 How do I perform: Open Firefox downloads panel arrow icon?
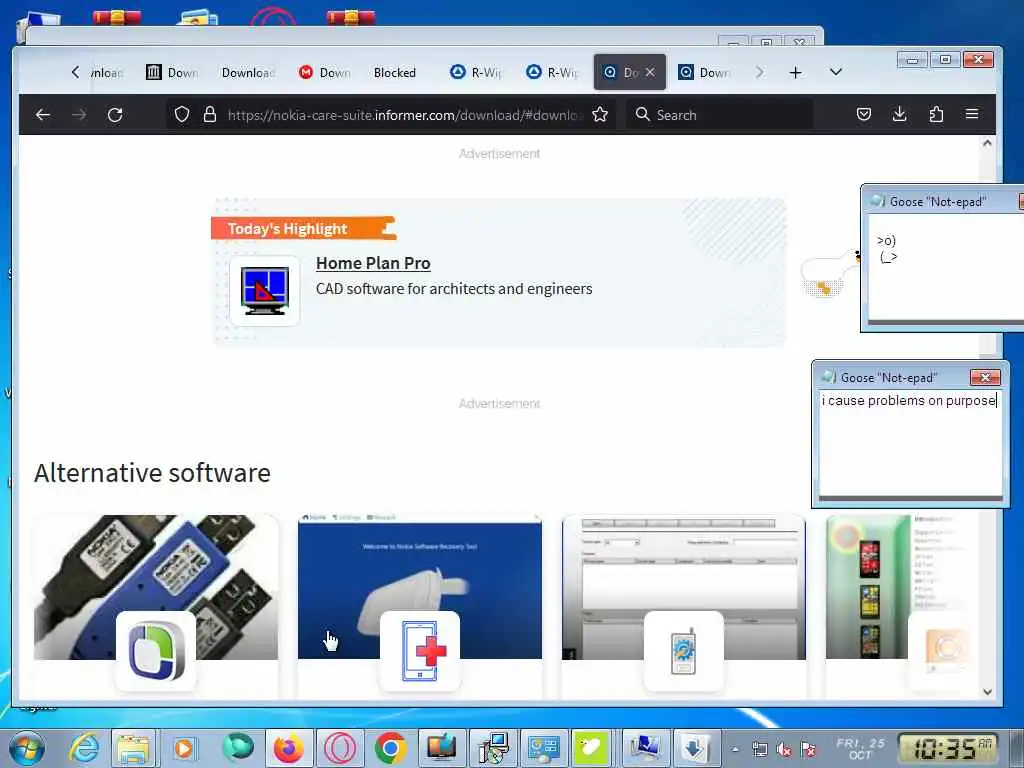(899, 115)
